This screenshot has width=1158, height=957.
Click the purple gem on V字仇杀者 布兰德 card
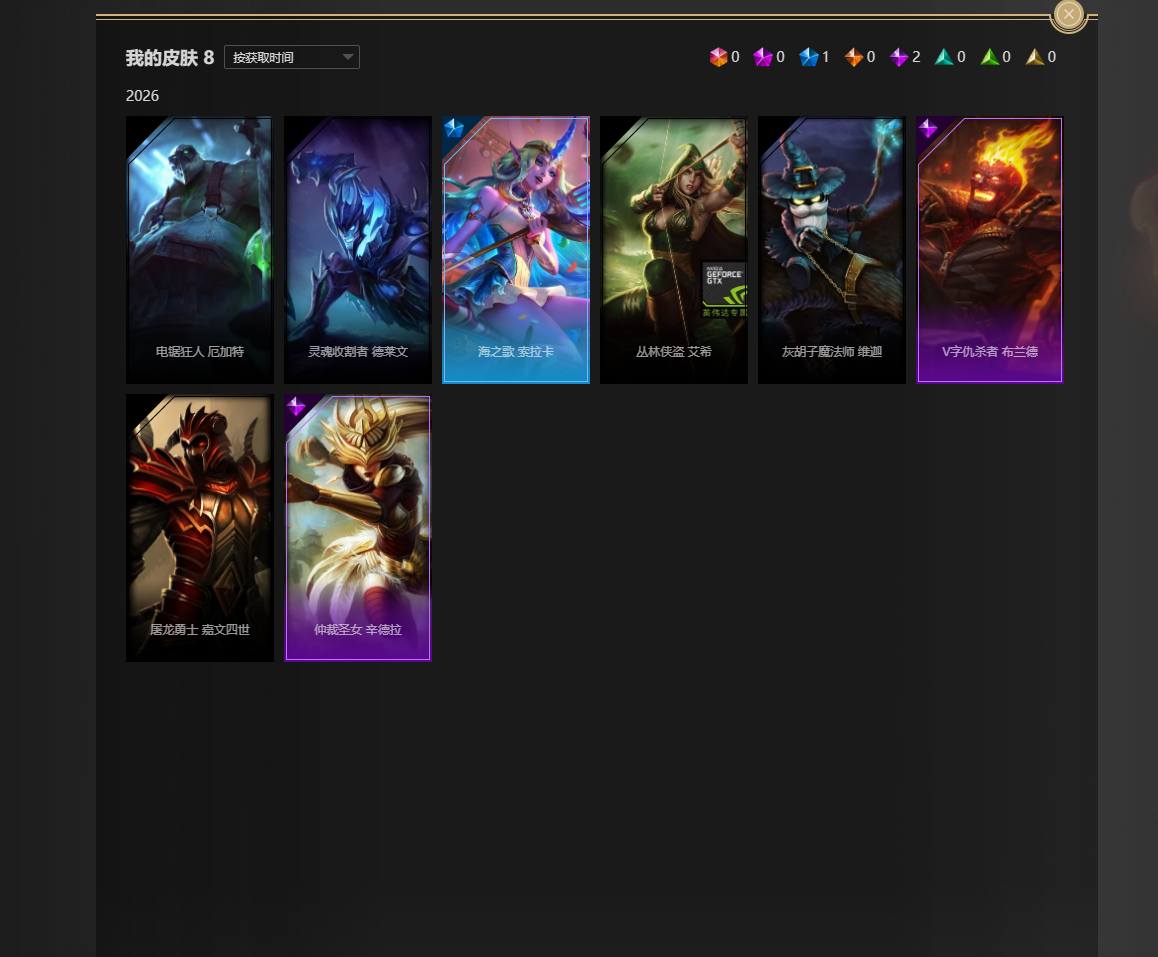928,128
